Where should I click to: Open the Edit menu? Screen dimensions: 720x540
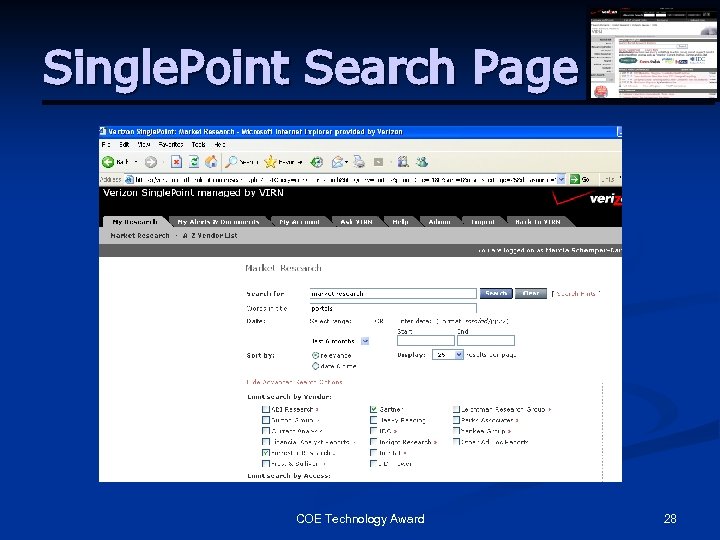[124, 144]
